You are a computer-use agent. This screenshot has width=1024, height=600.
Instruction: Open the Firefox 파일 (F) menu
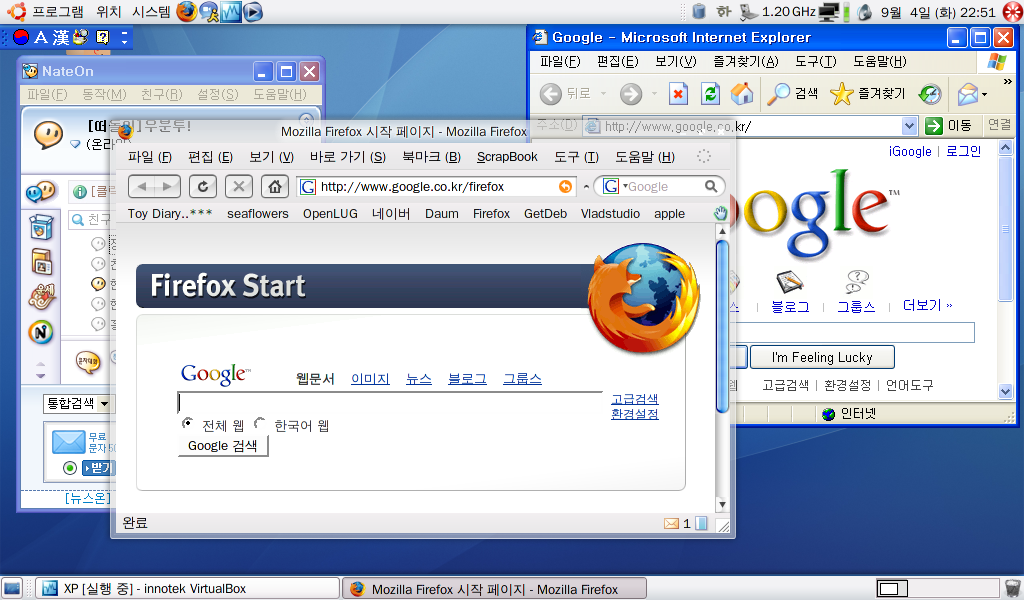point(150,157)
